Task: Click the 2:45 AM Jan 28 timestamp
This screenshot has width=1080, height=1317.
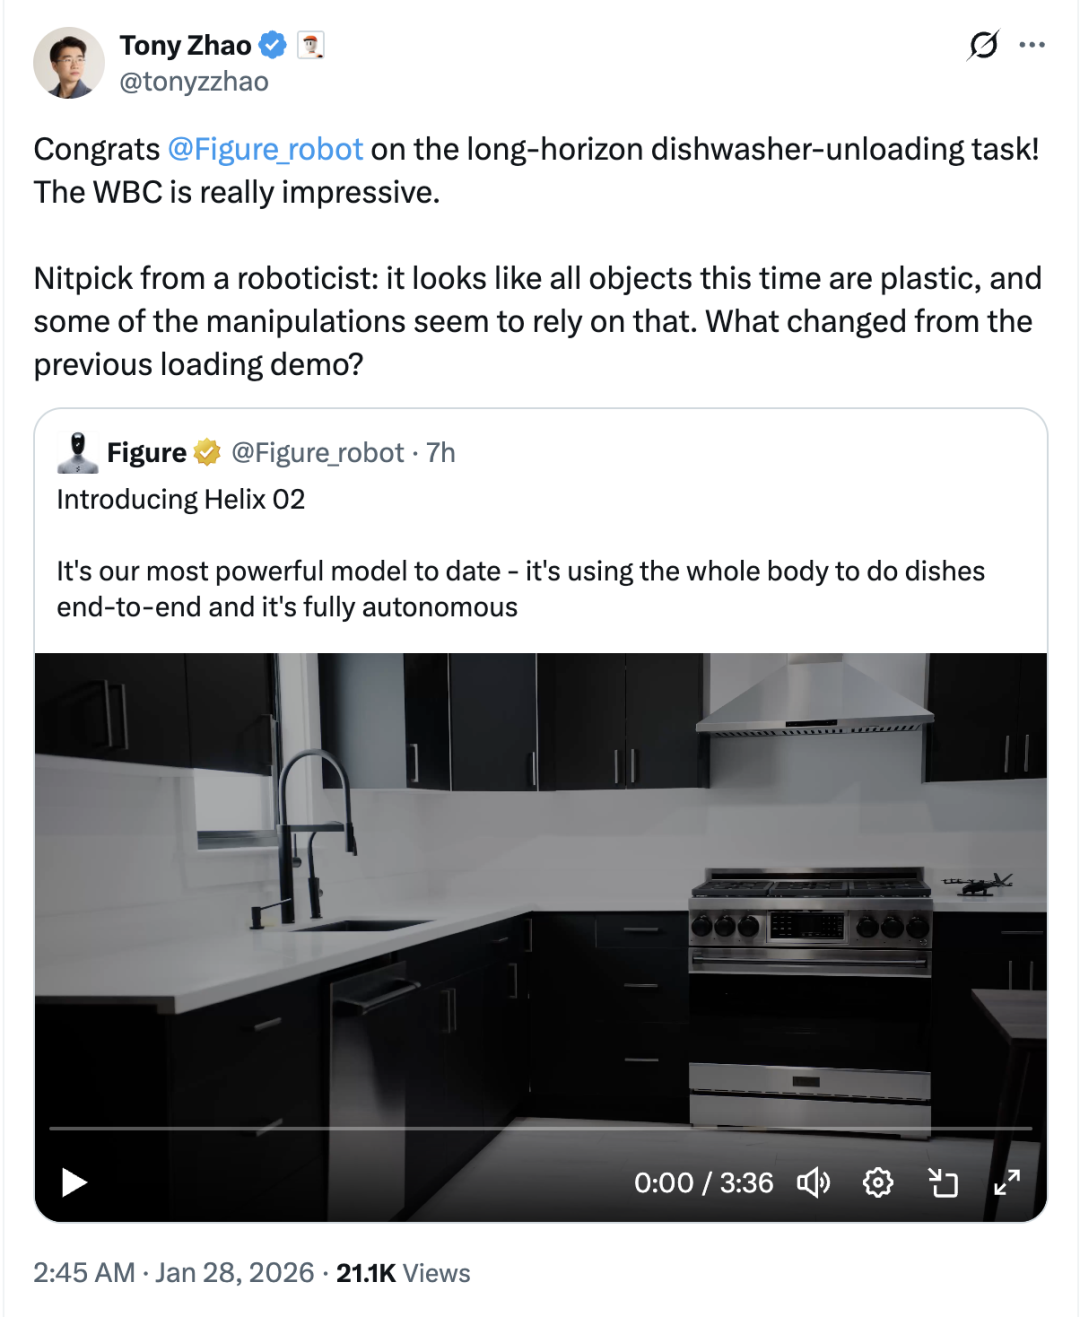Action: [174, 1273]
